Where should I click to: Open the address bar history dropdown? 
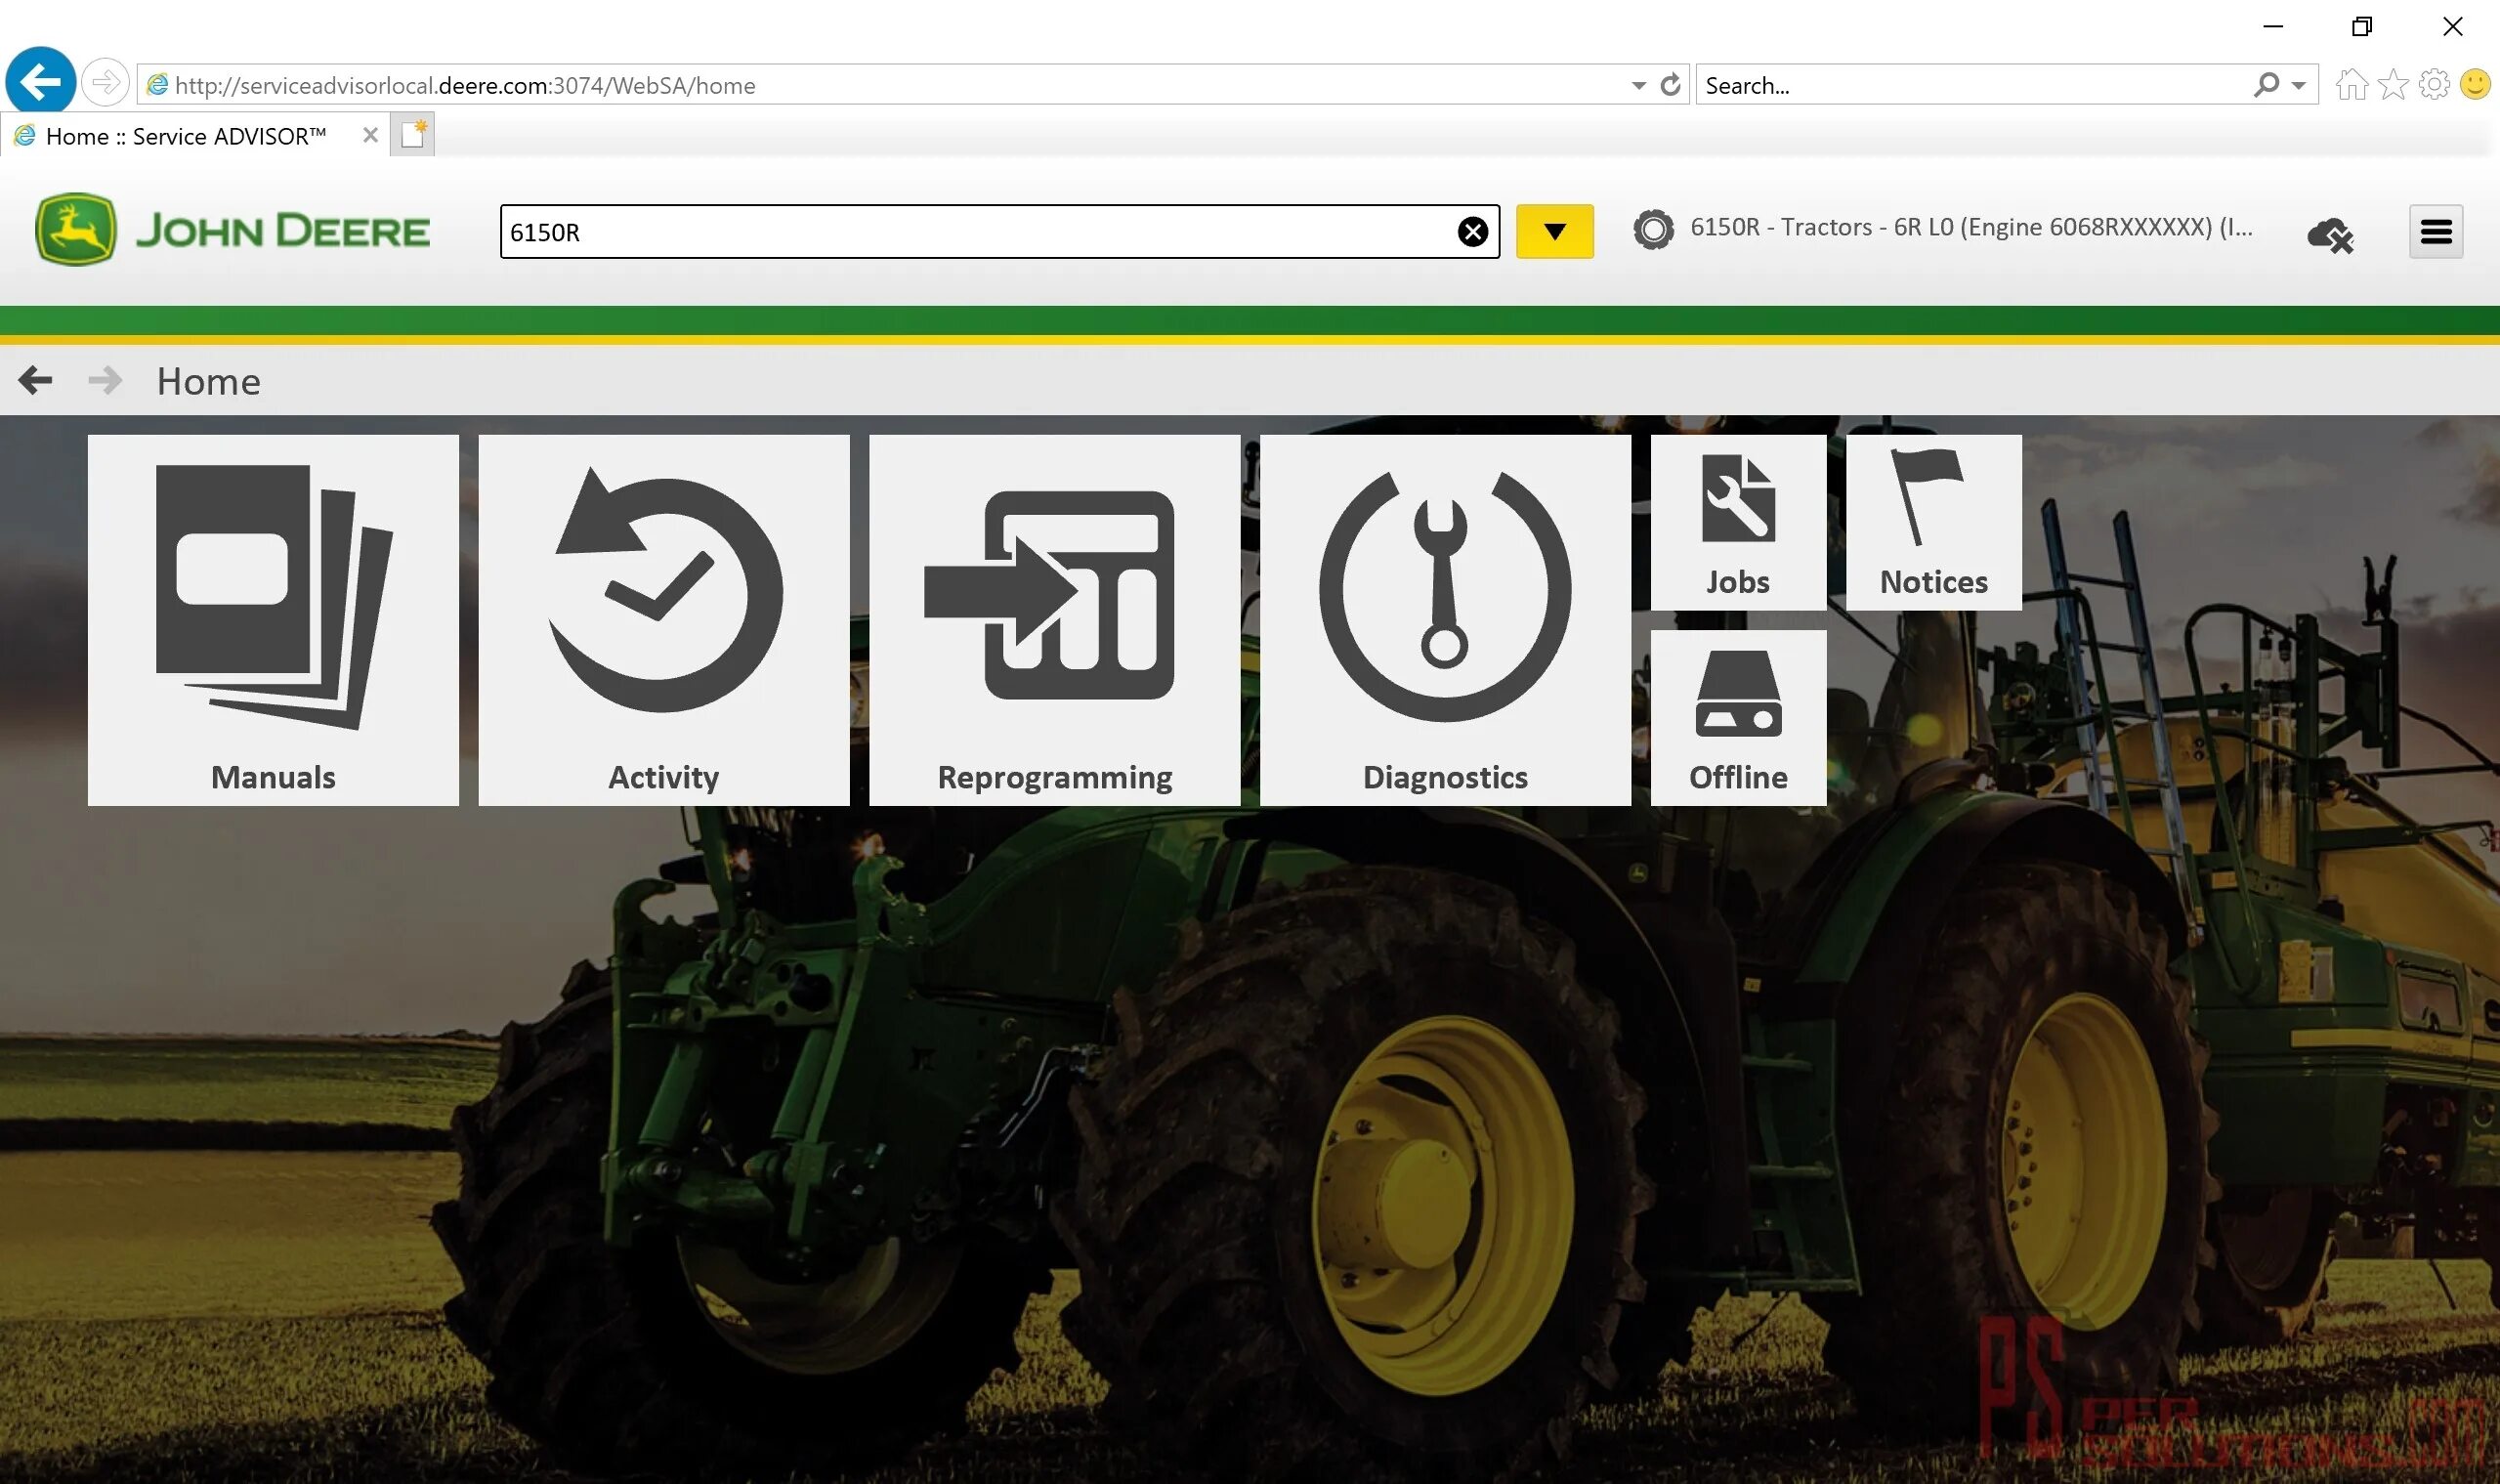tap(1638, 86)
